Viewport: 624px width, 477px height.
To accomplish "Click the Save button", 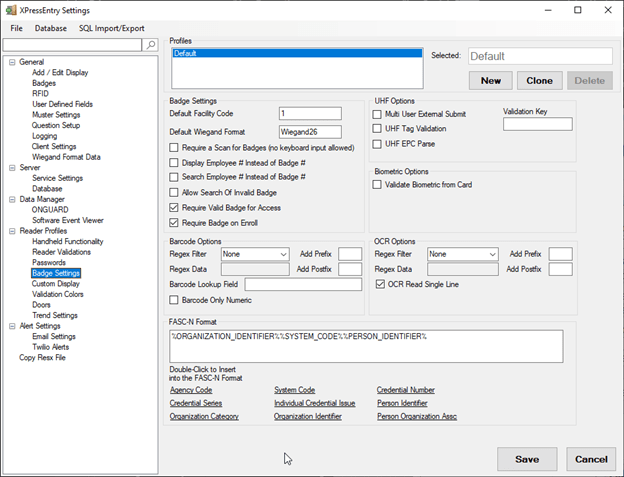I will click(x=526, y=458).
